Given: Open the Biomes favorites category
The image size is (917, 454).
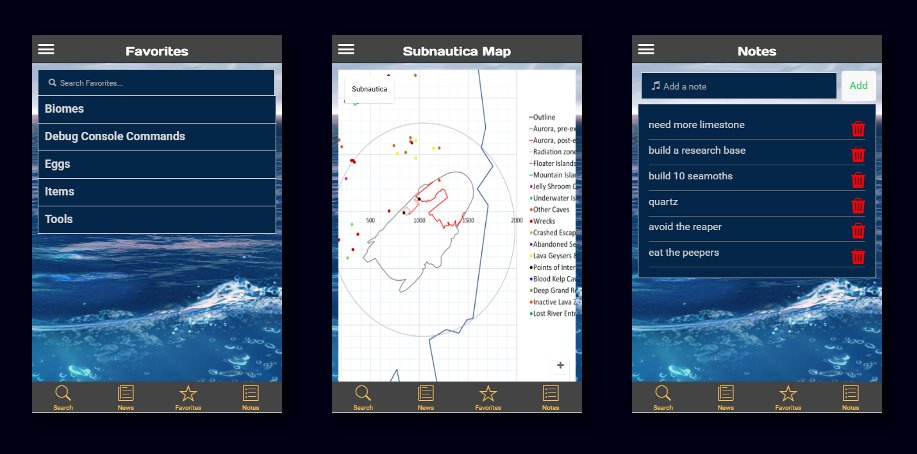Looking at the screenshot, I should (157, 109).
